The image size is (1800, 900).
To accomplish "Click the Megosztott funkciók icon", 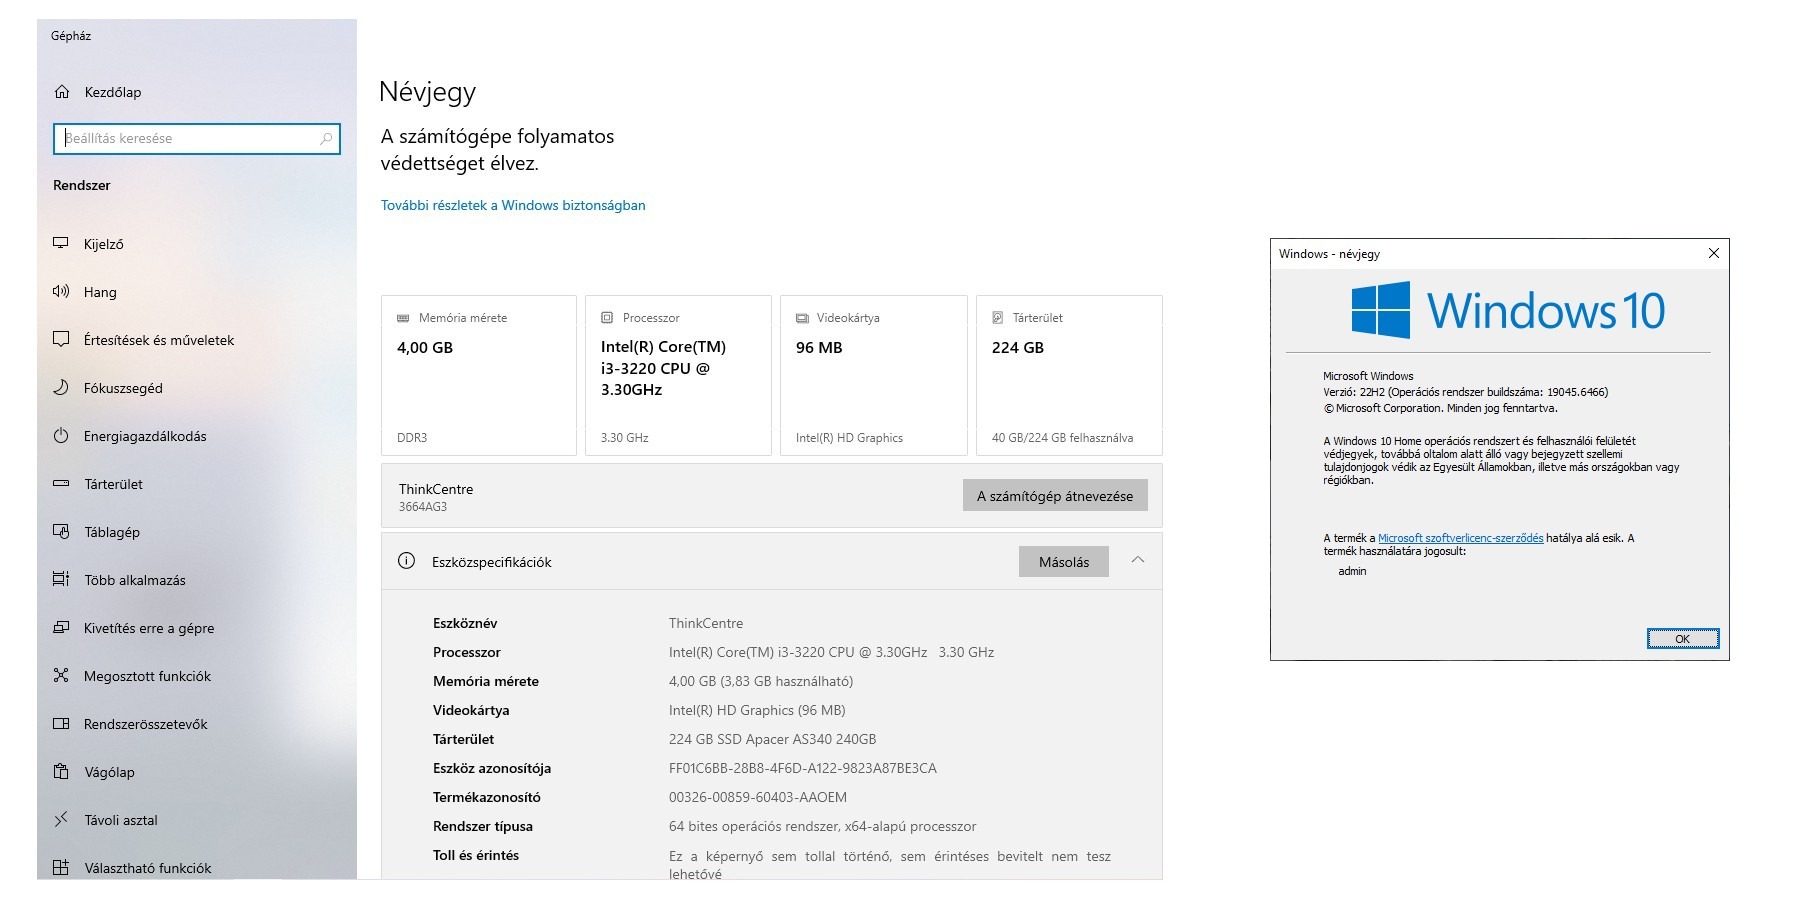I will [x=61, y=676].
